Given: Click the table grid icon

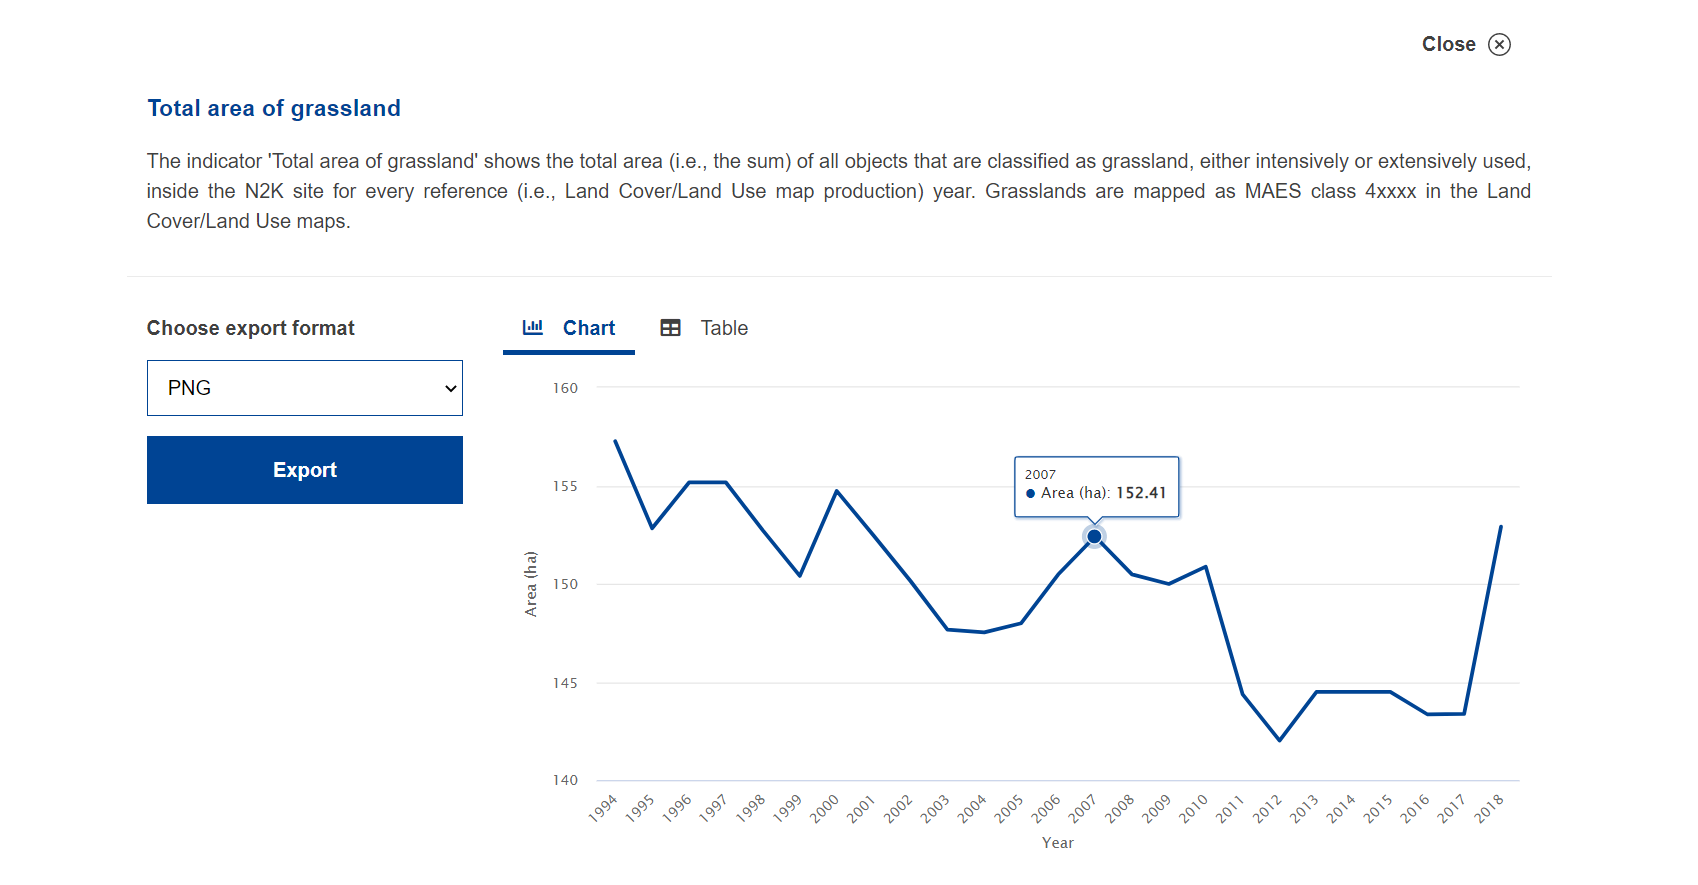Looking at the screenshot, I should click(x=670, y=328).
